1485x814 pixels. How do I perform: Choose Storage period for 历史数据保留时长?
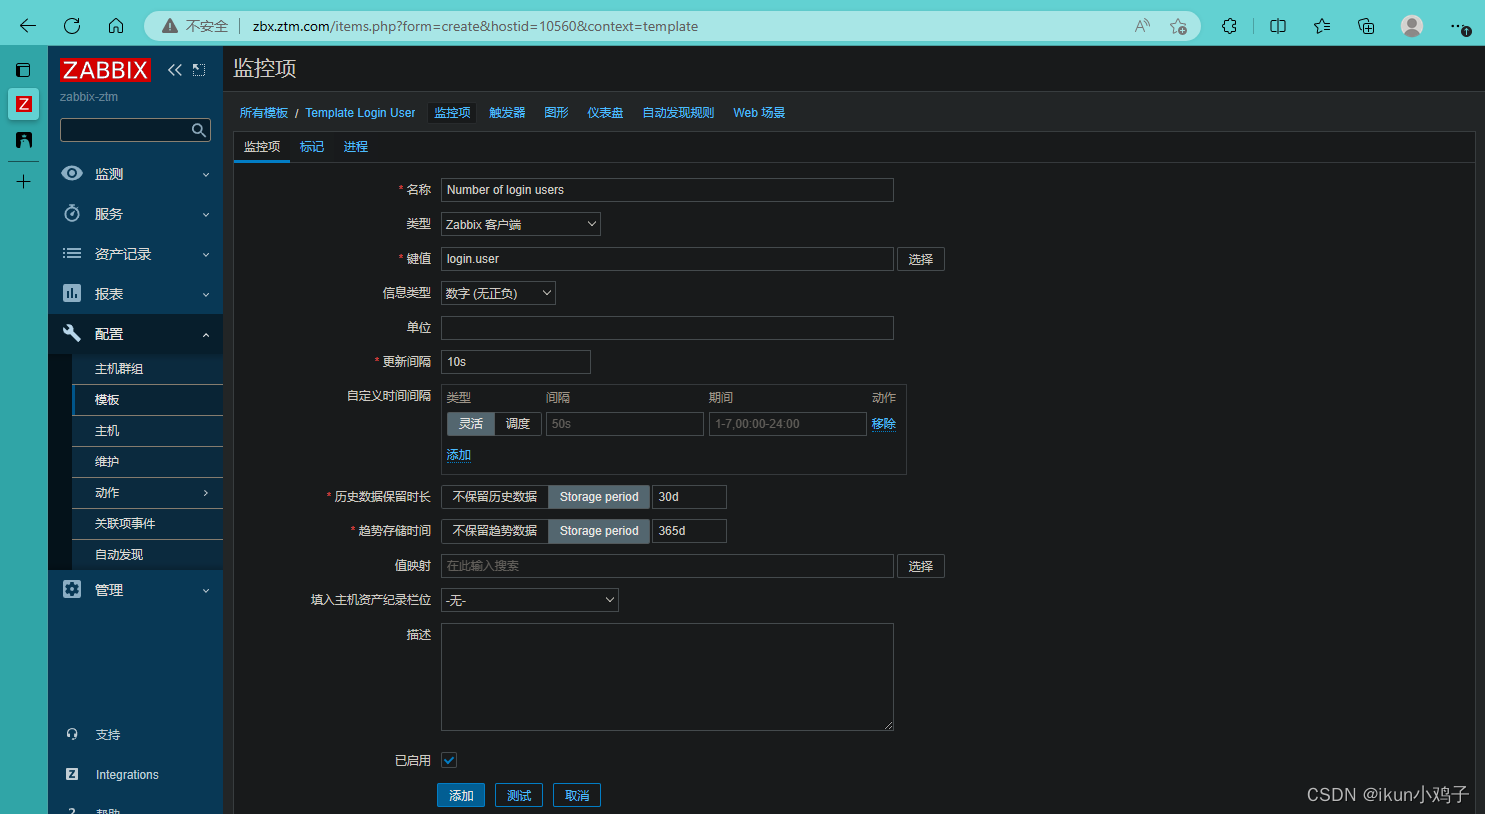tap(599, 497)
